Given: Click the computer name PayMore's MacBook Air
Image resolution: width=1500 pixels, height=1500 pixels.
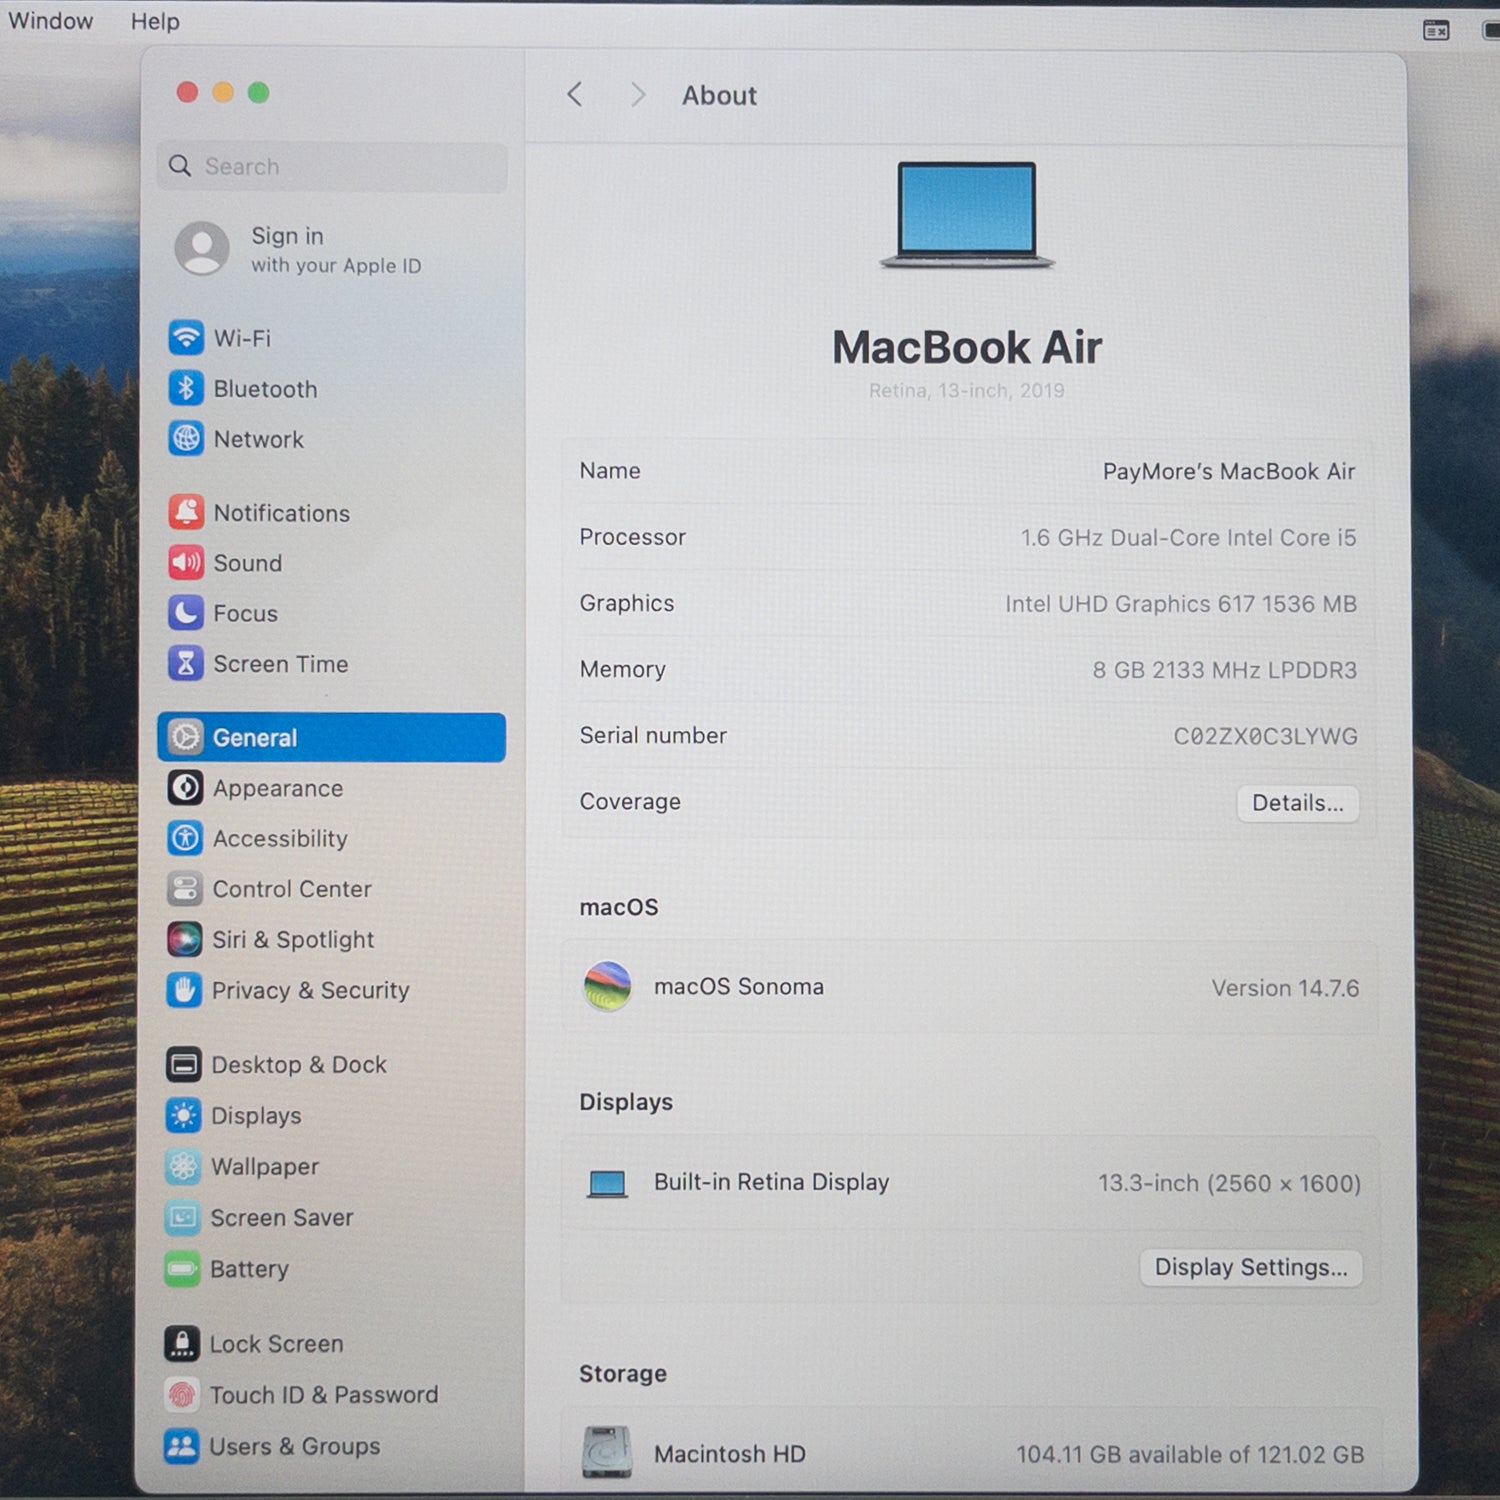Looking at the screenshot, I should click(x=1229, y=471).
